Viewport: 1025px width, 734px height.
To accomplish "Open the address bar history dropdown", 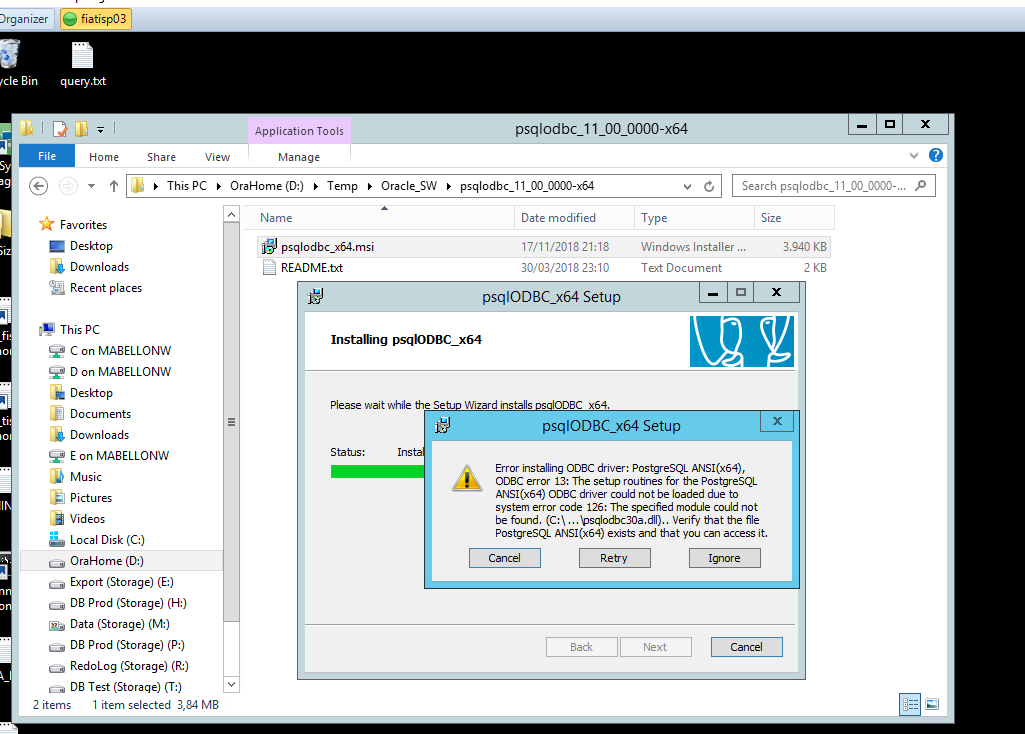I will [686, 186].
